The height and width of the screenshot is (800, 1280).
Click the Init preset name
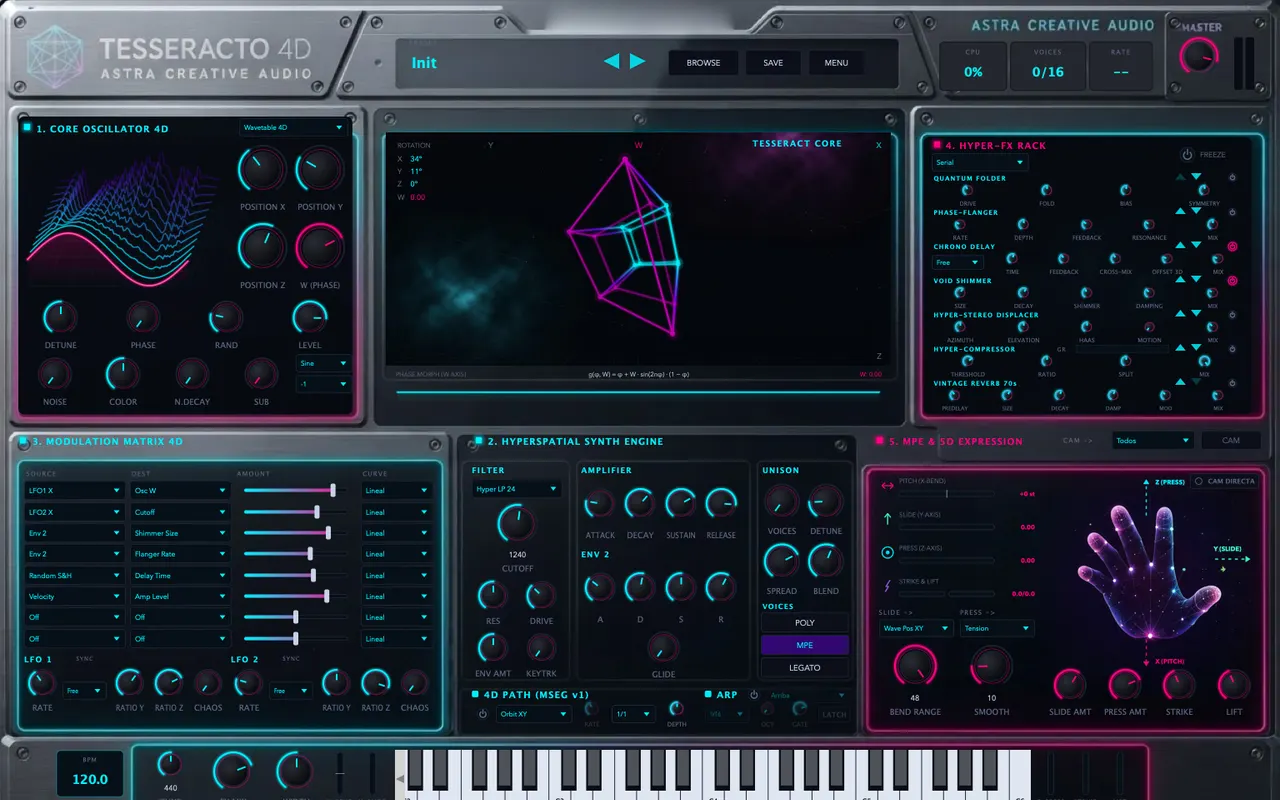[424, 62]
